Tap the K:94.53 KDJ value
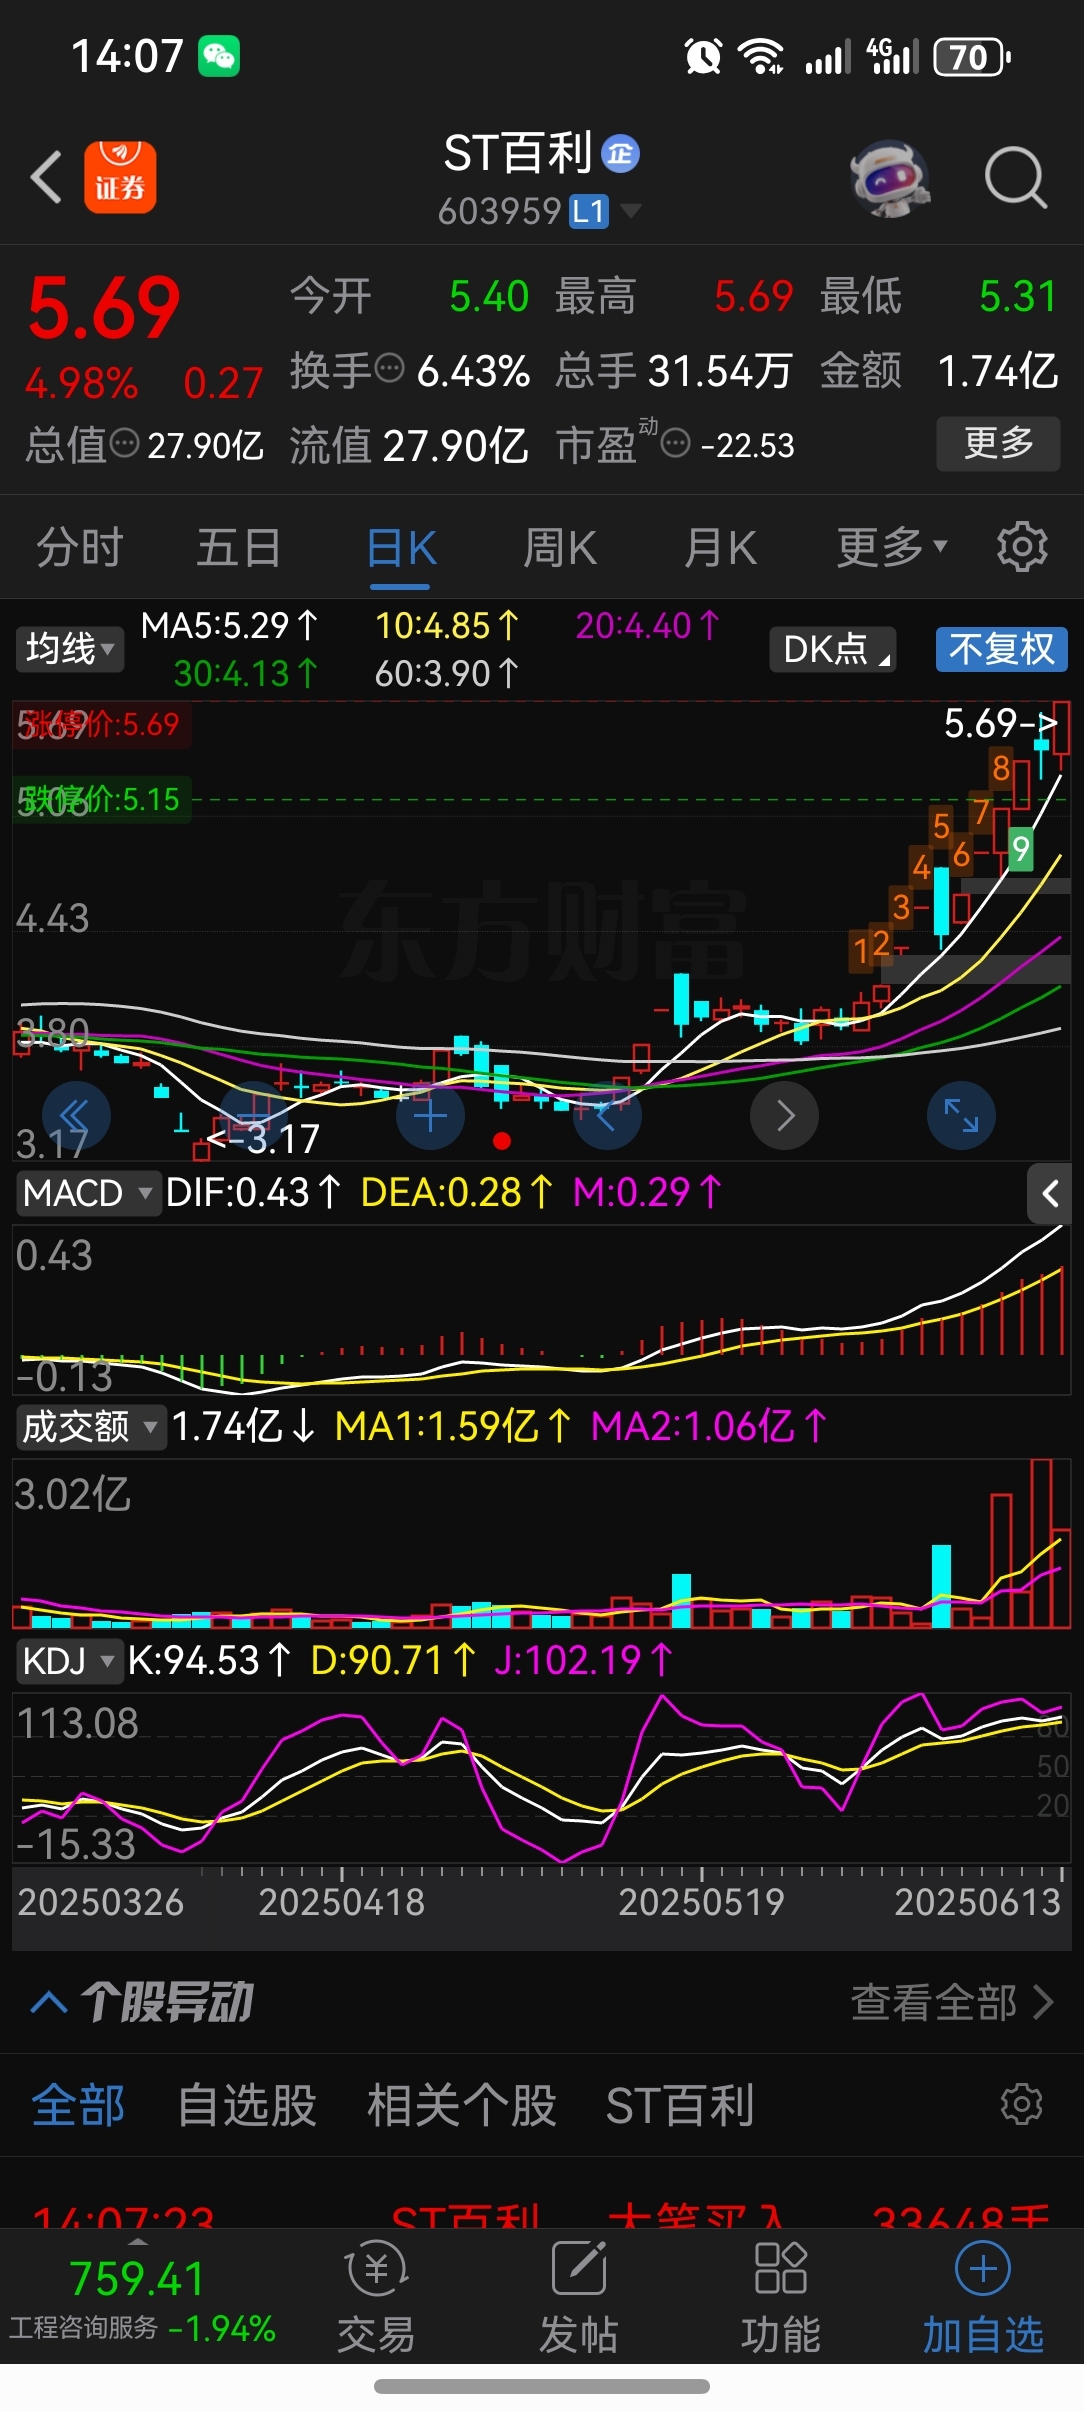Image resolution: width=1084 pixels, height=2412 pixels. click(209, 1660)
